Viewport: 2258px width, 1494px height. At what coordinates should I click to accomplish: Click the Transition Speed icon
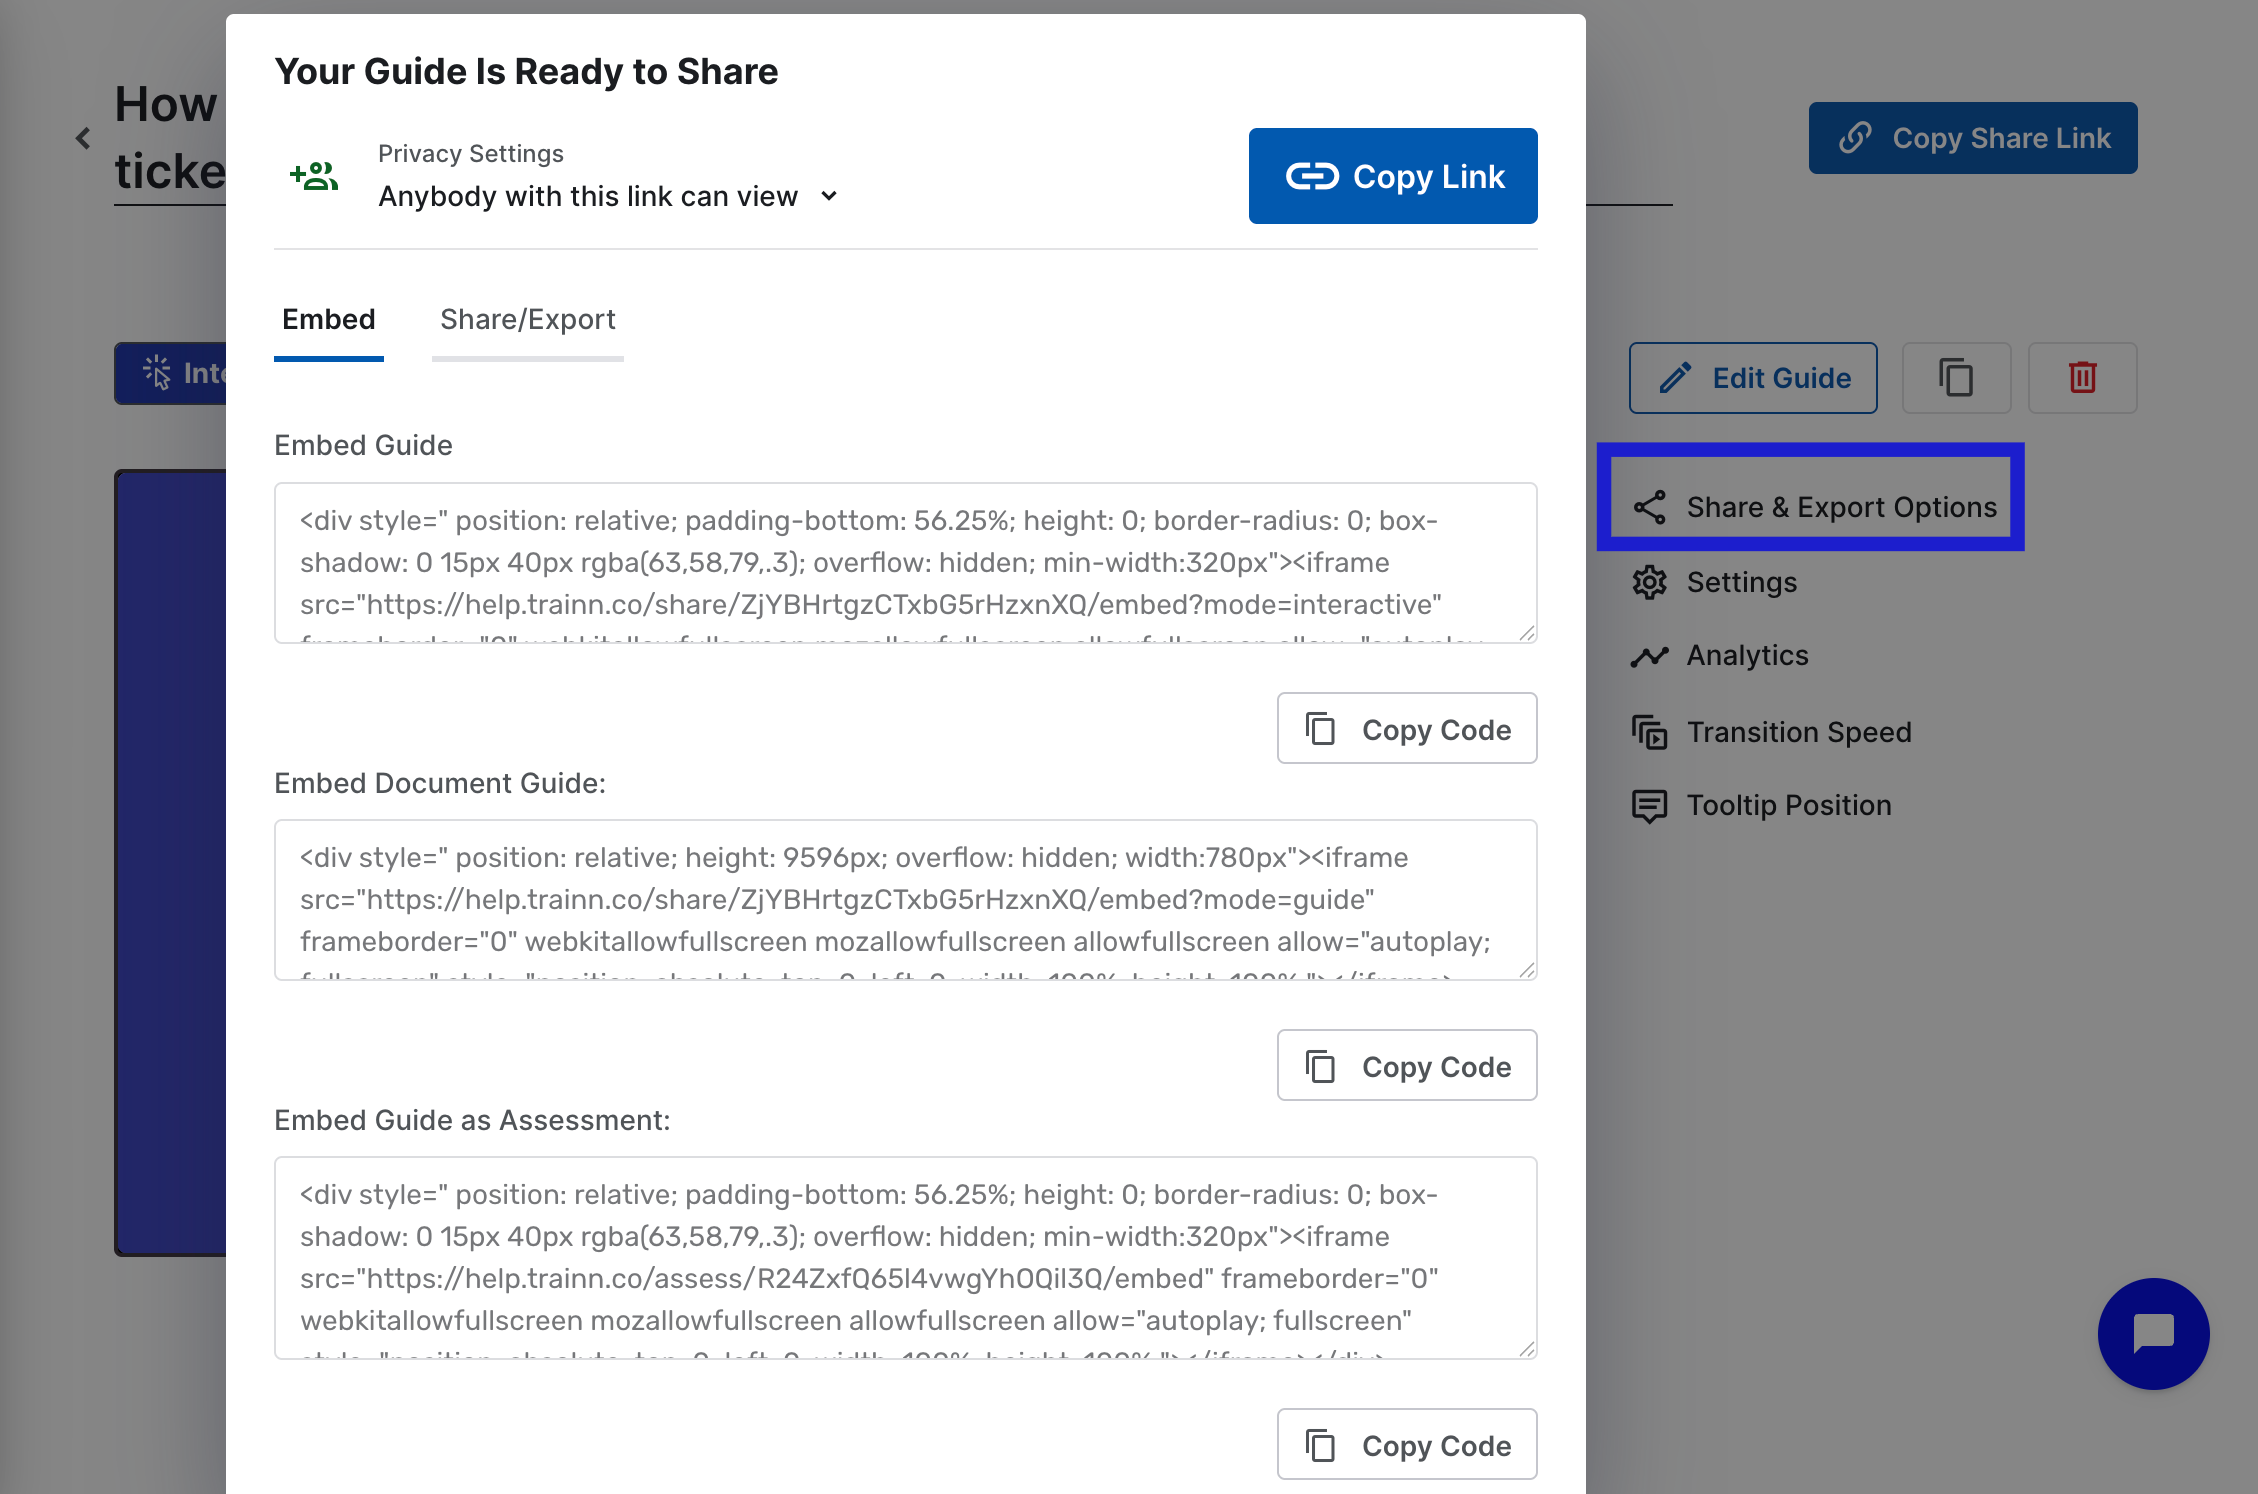click(1650, 732)
